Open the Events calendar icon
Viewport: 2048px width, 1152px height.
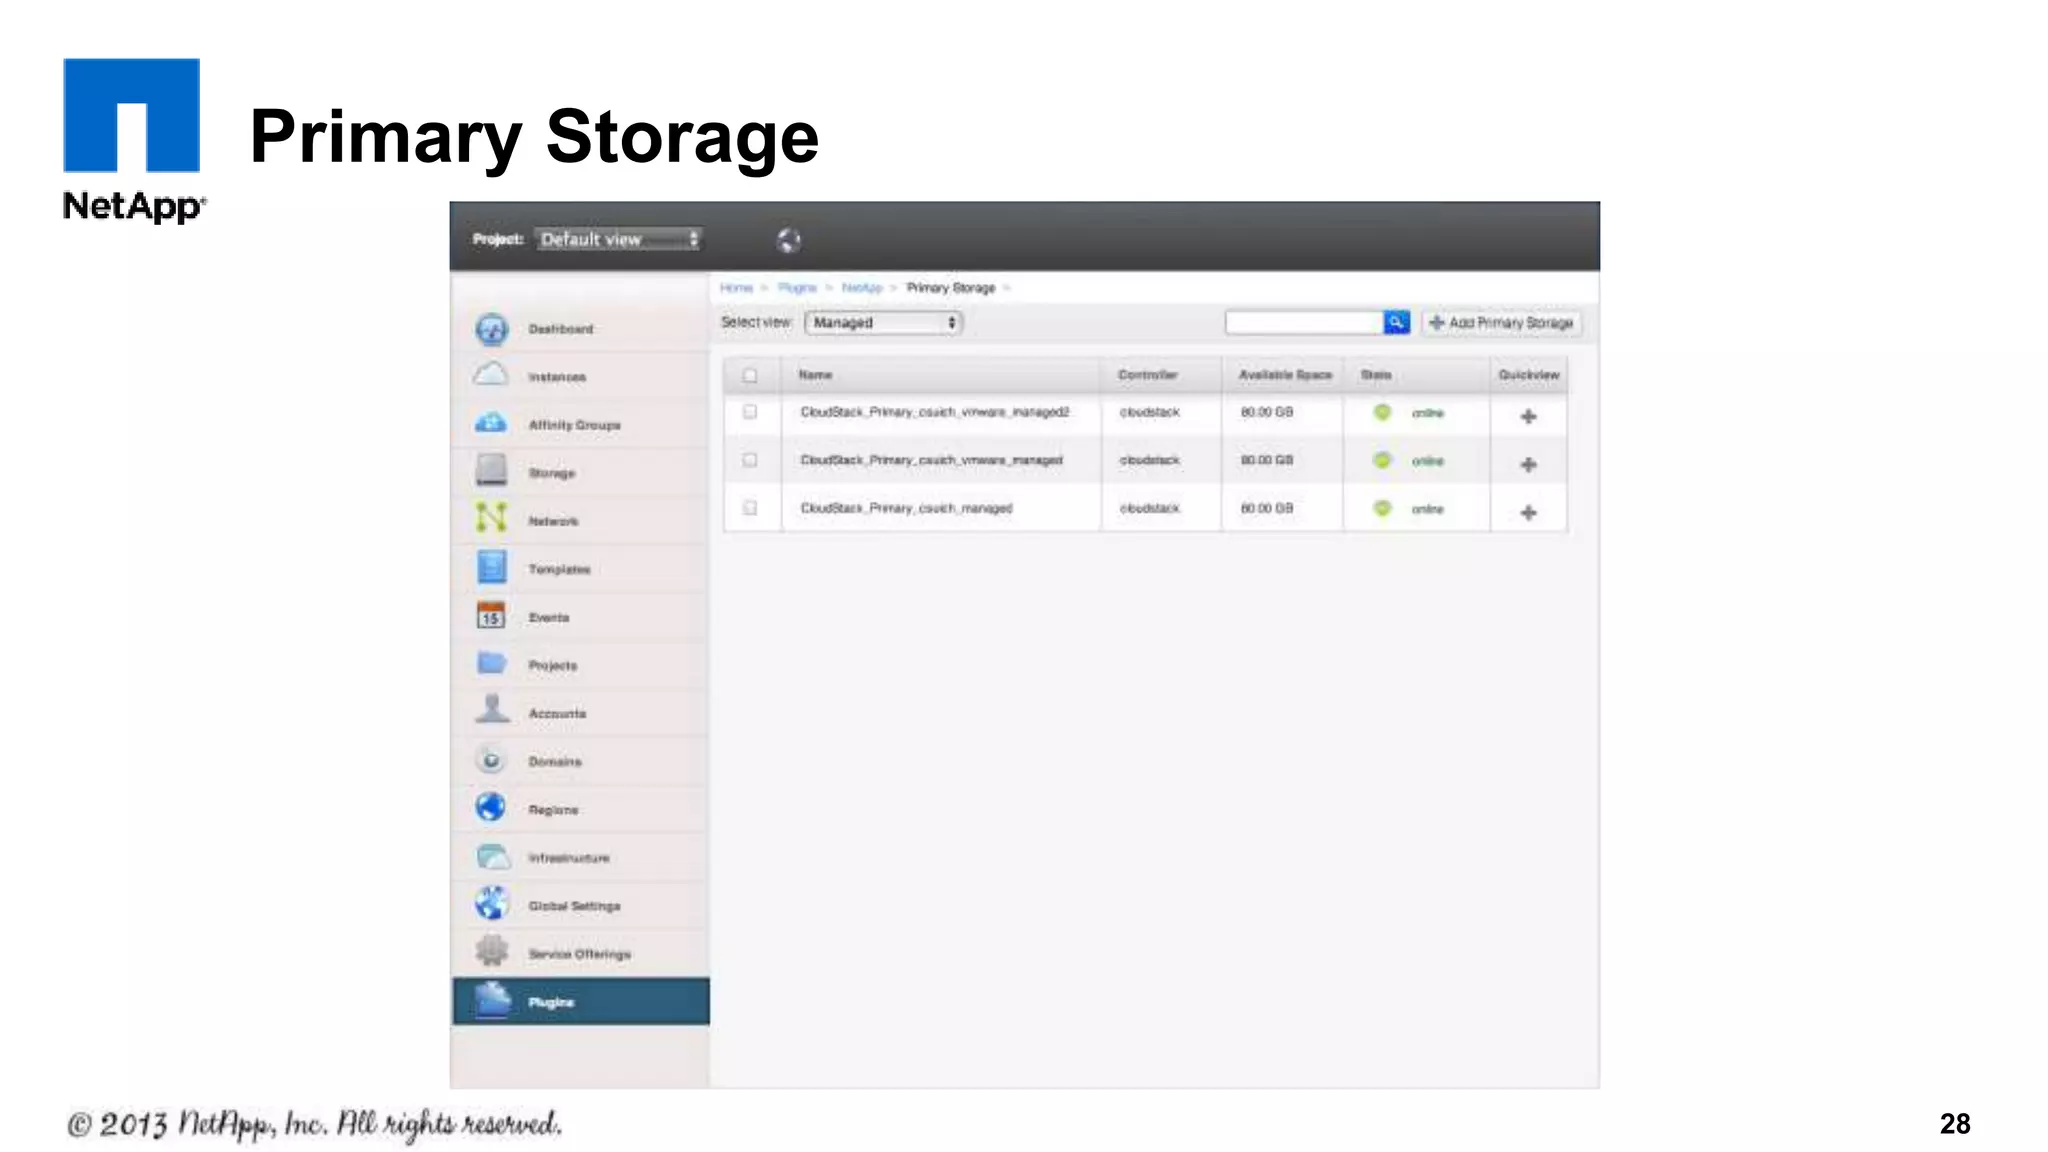491,615
